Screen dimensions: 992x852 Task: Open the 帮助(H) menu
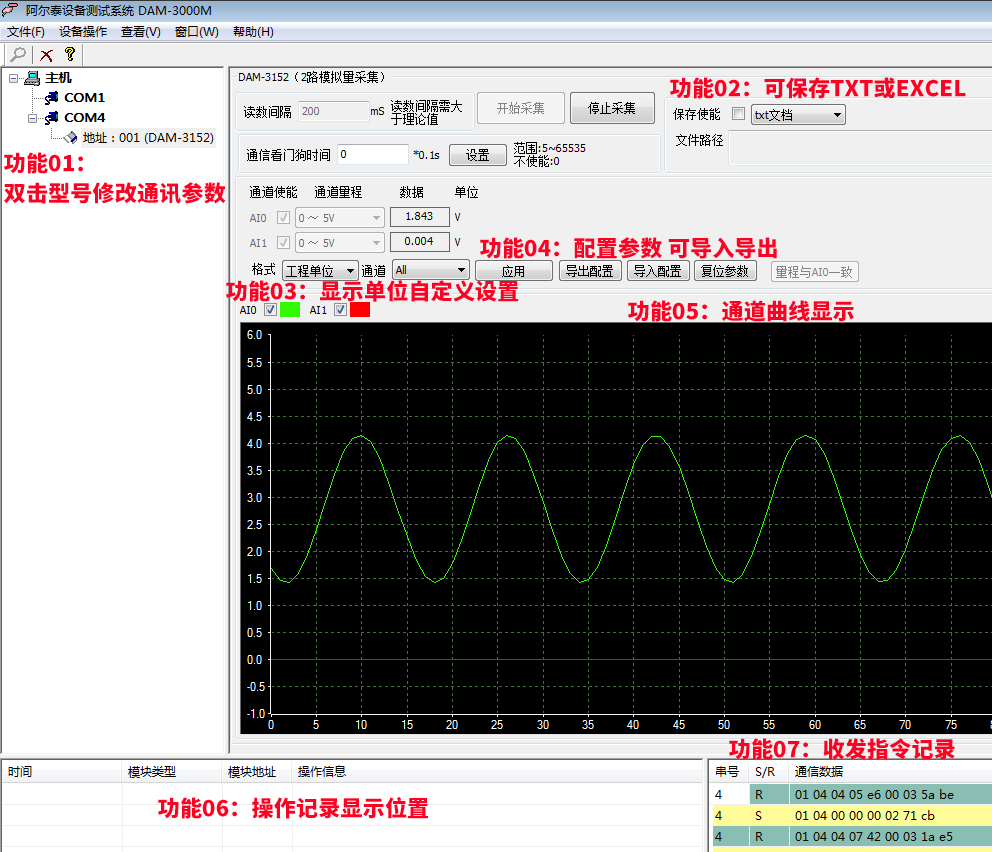253,32
